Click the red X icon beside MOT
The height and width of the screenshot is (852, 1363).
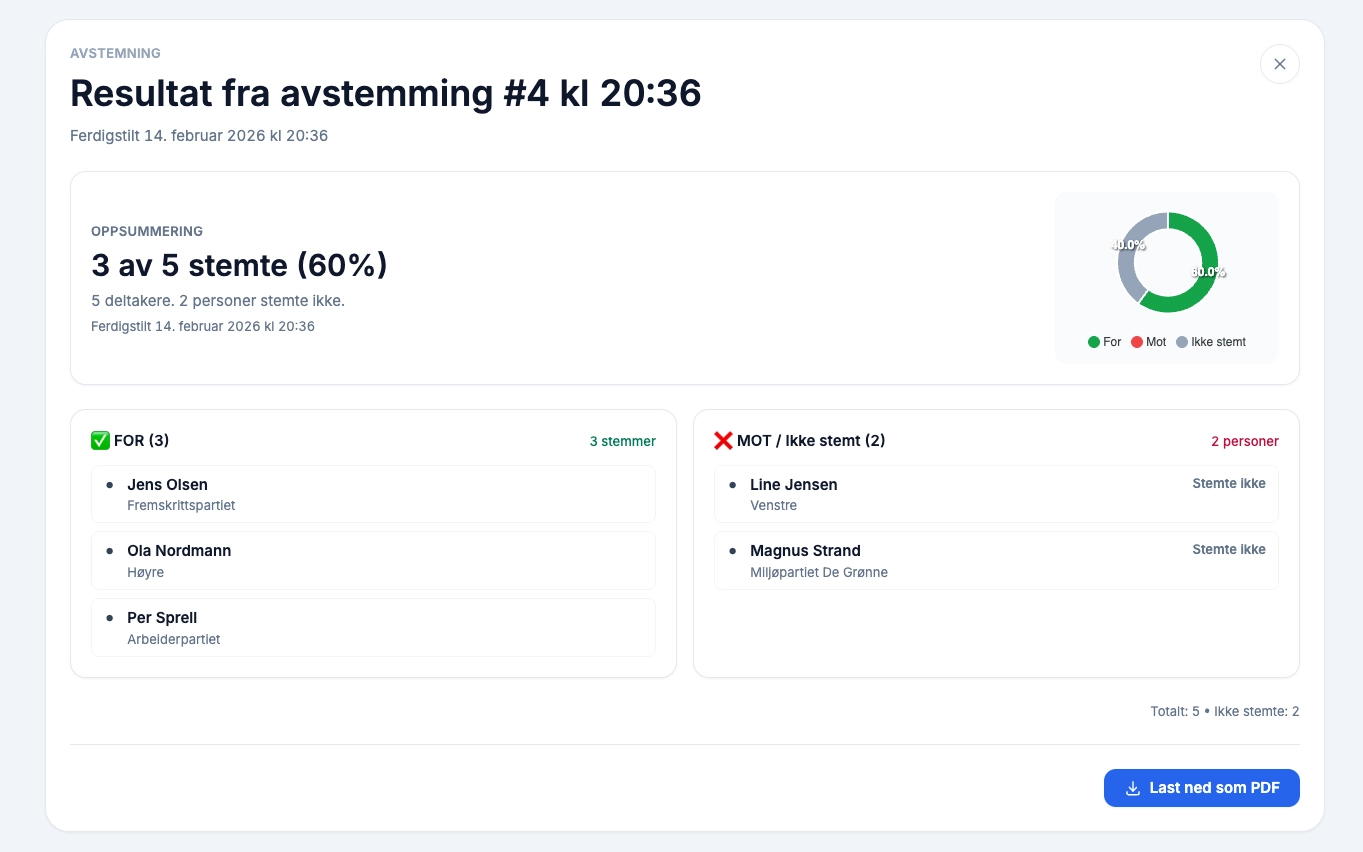(x=723, y=439)
